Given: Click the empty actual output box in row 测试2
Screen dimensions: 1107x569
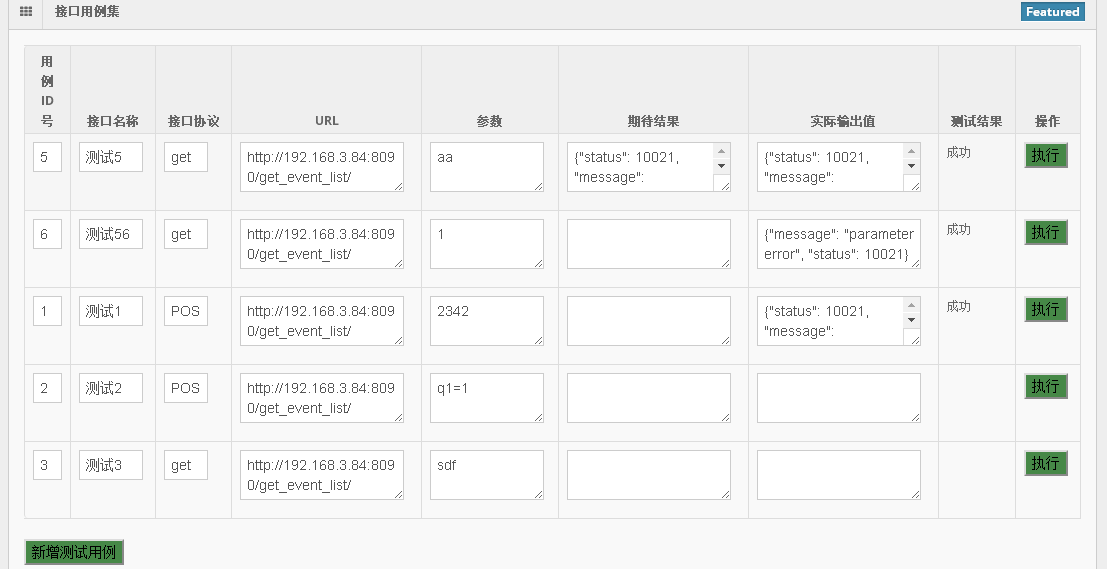Looking at the screenshot, I should click(x=839, y=397).
